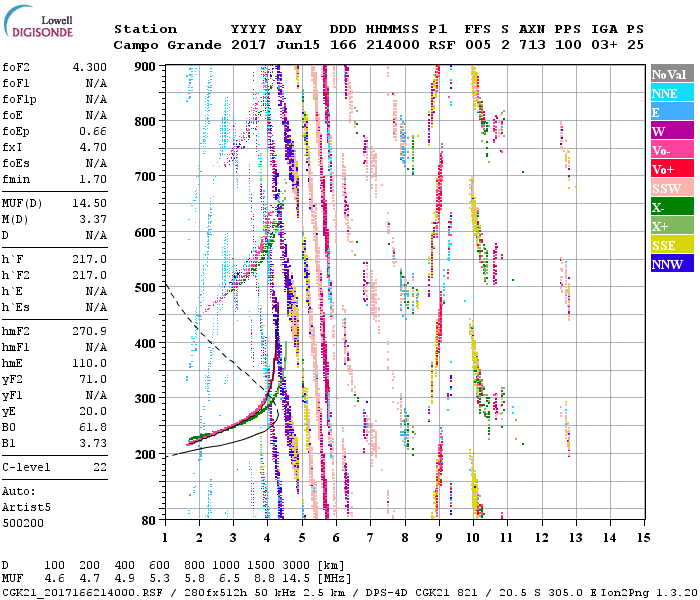Select the NoVal gray legend swatch
The width and height of the screenshot is (700, 600).
(x=672, y=74)
